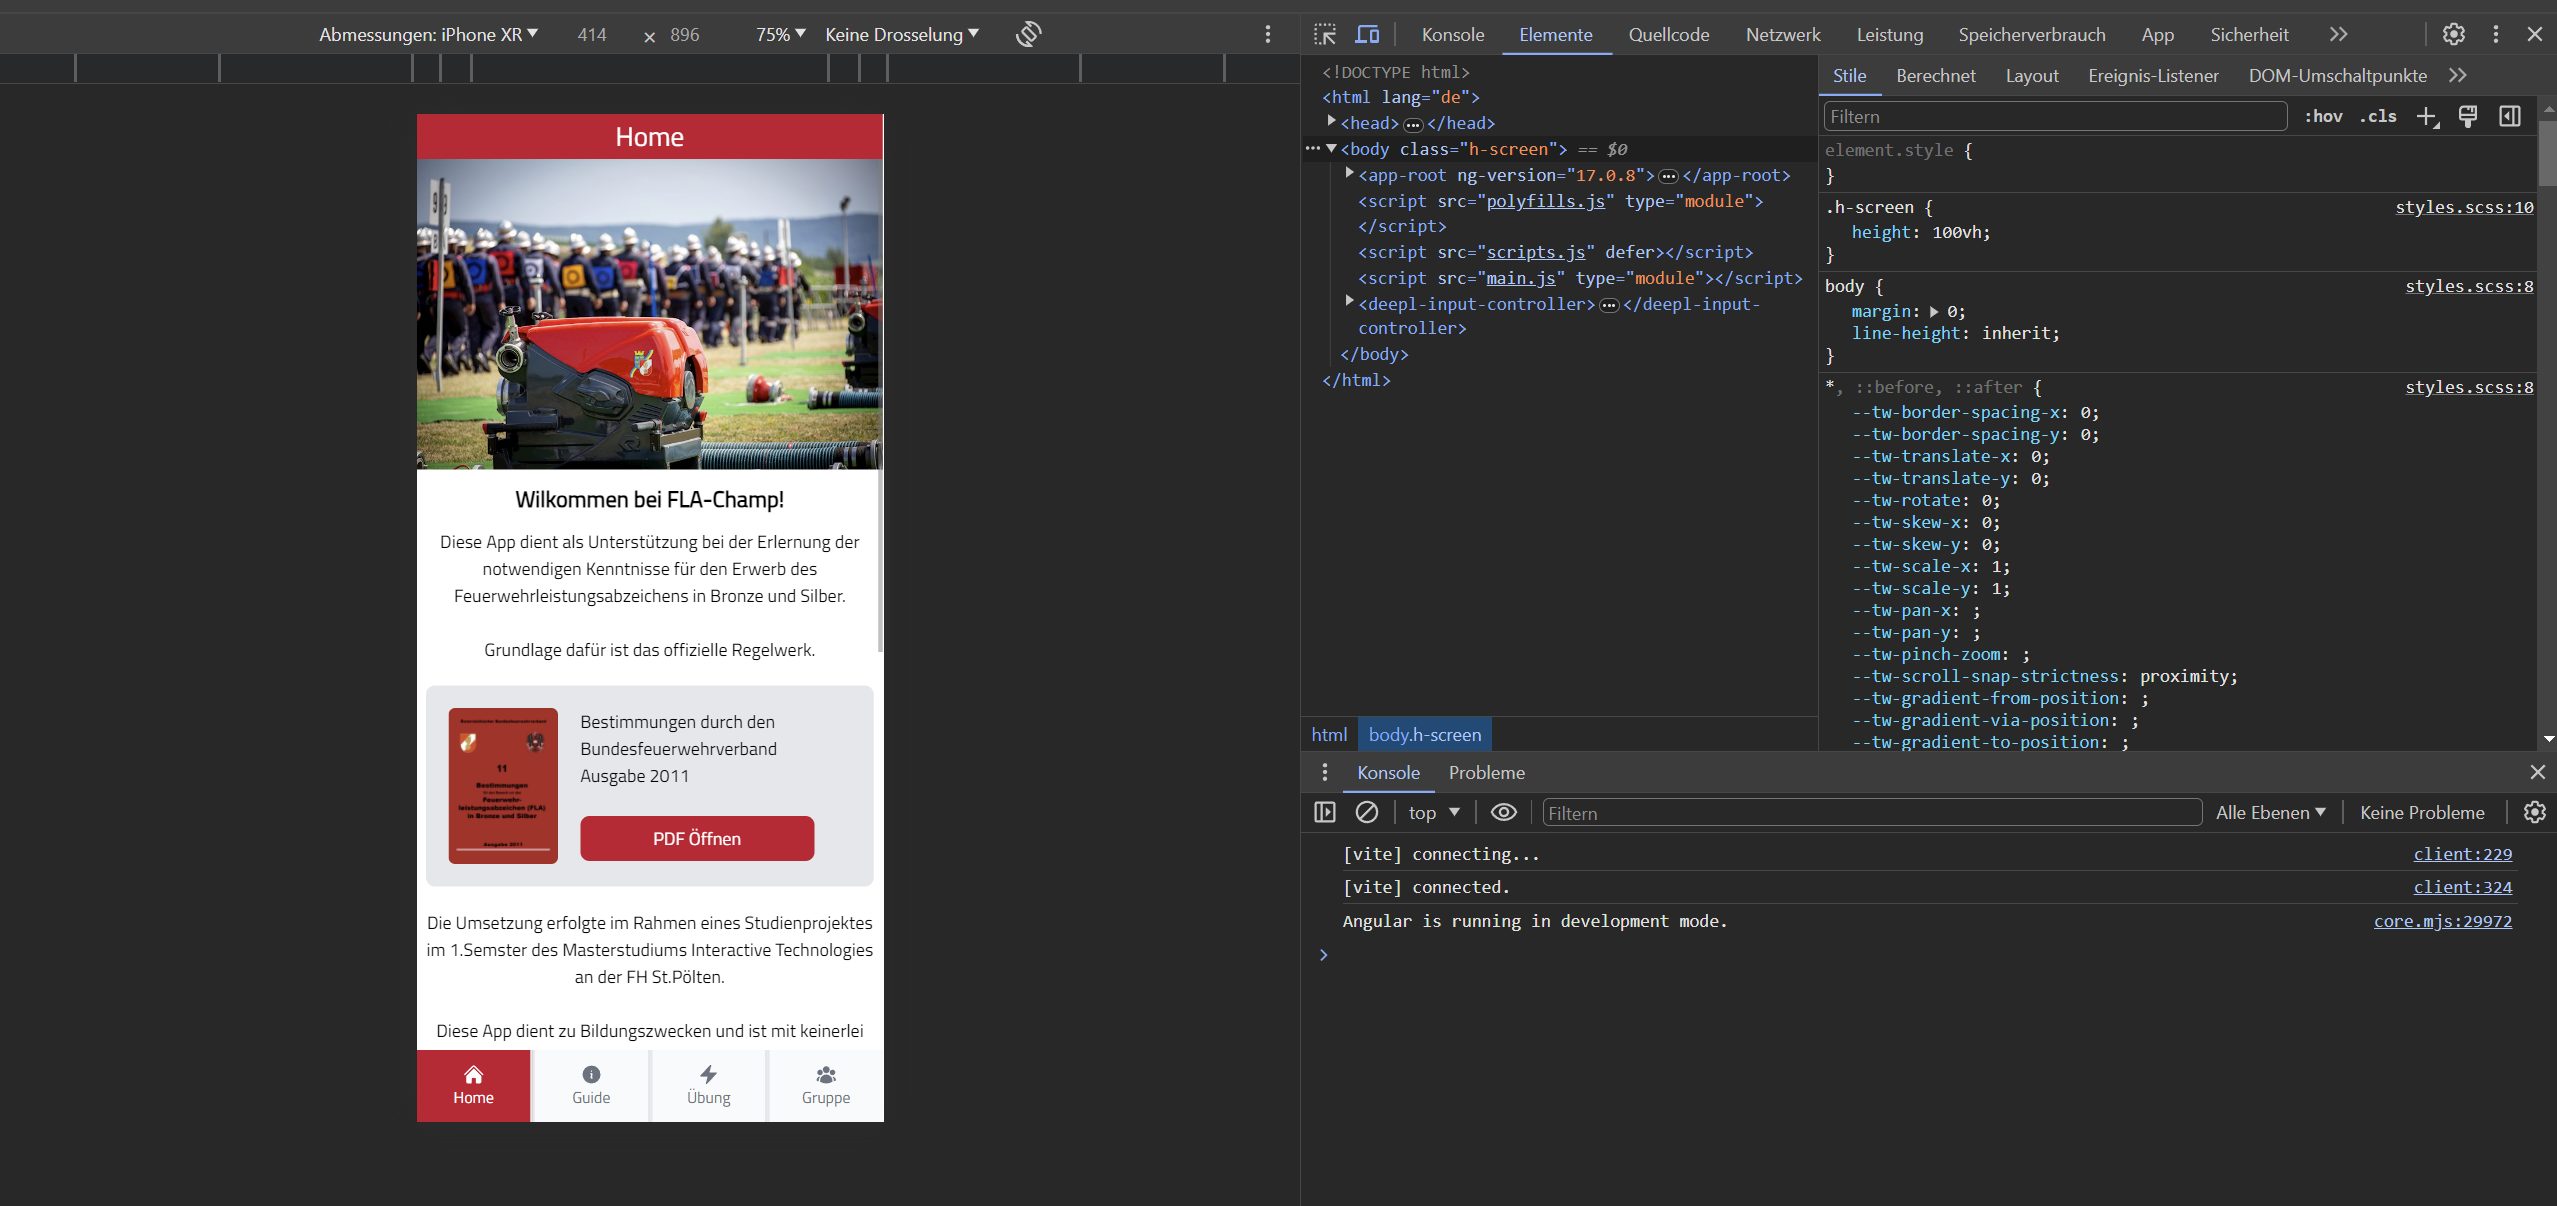Open DevTools customize menu dots

point(2496,34)
